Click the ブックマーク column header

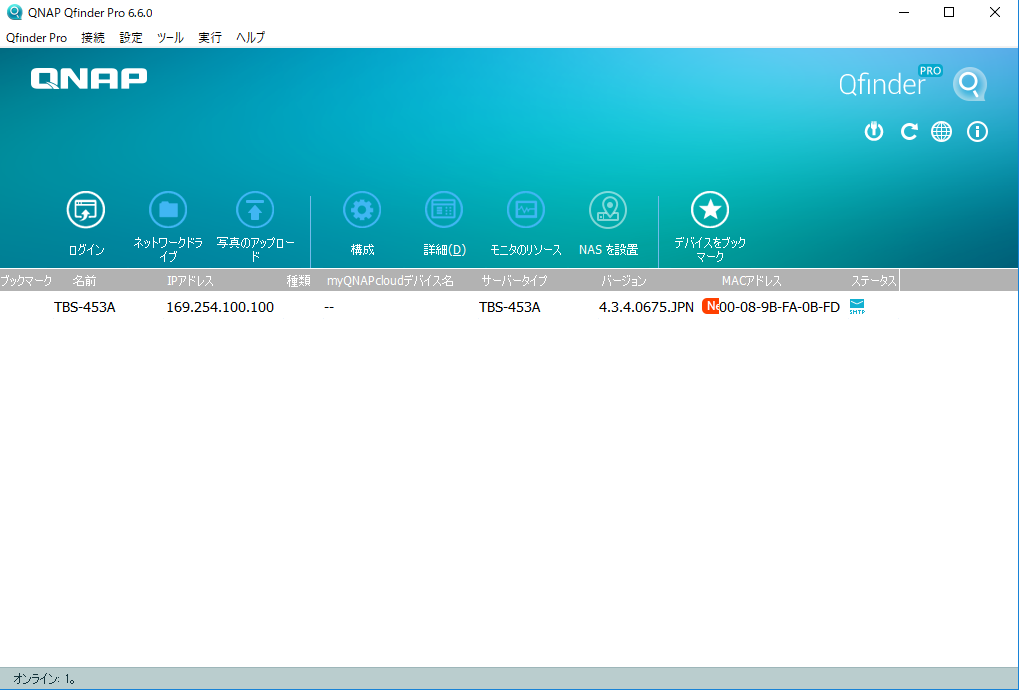tap(26, 281)
